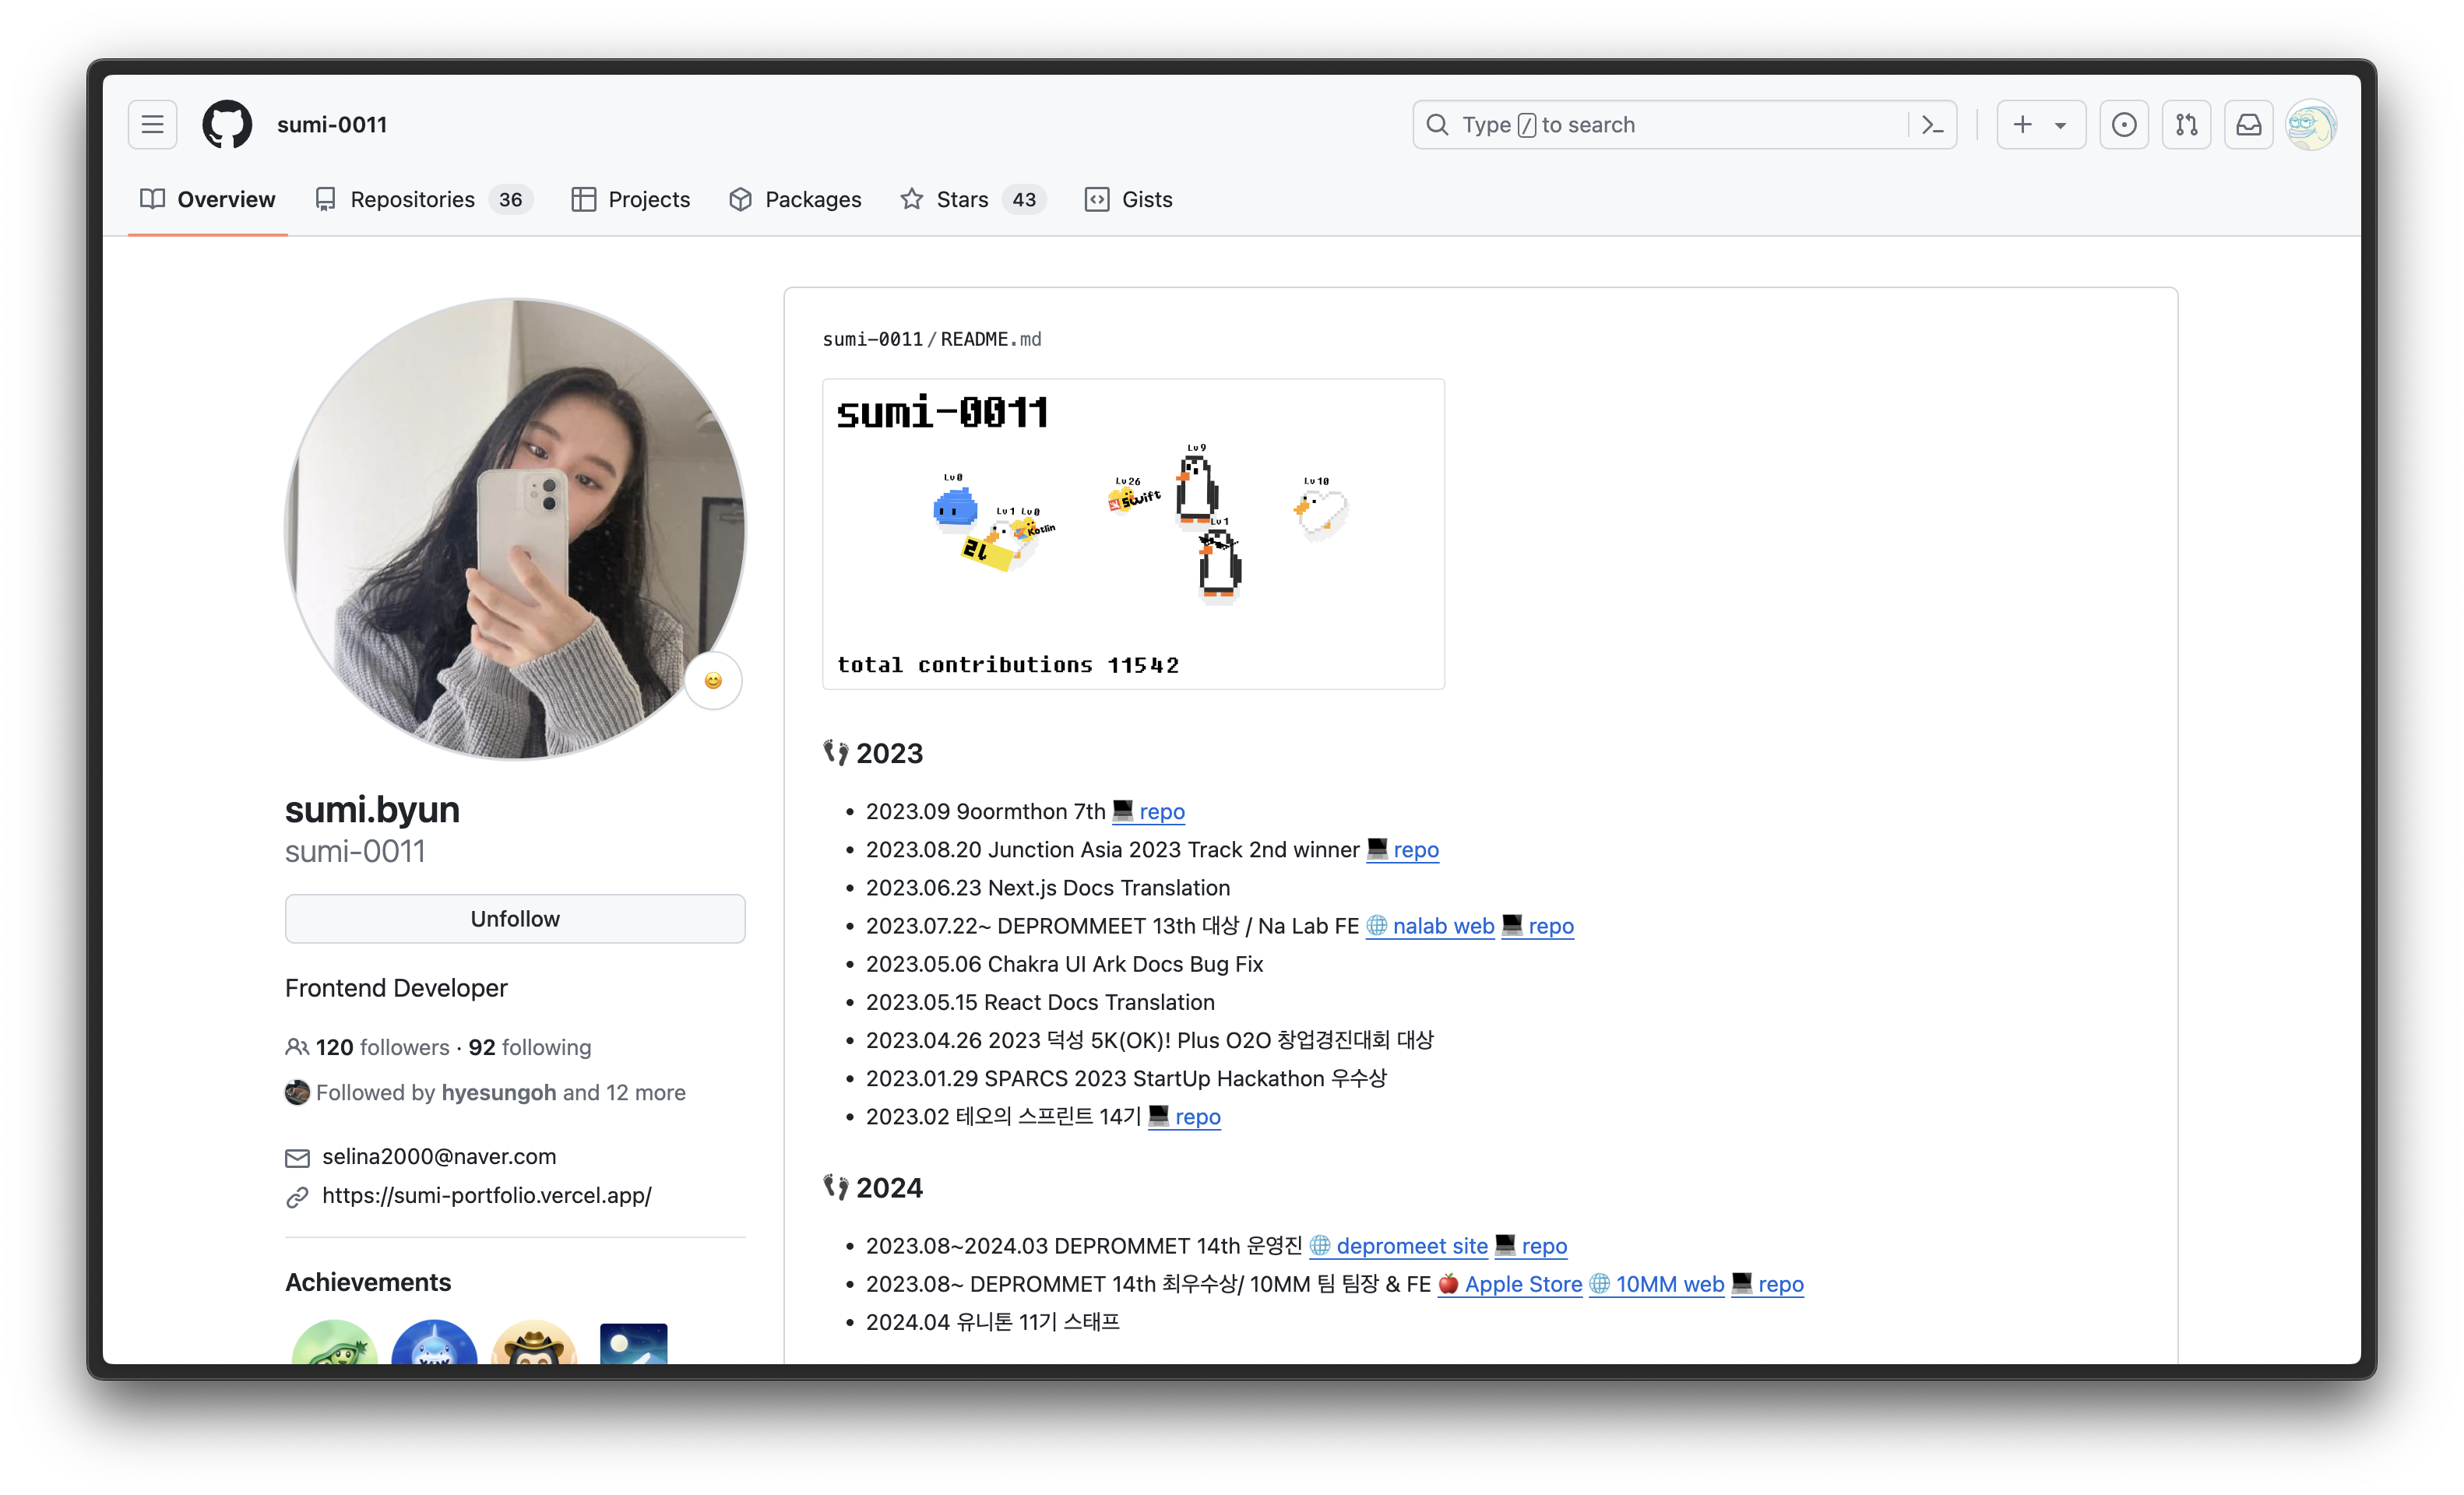The image size is (2464, 1495).
Task: Switch to the Repositories tab
Action: pyautogui.click(x=424, y=199)
